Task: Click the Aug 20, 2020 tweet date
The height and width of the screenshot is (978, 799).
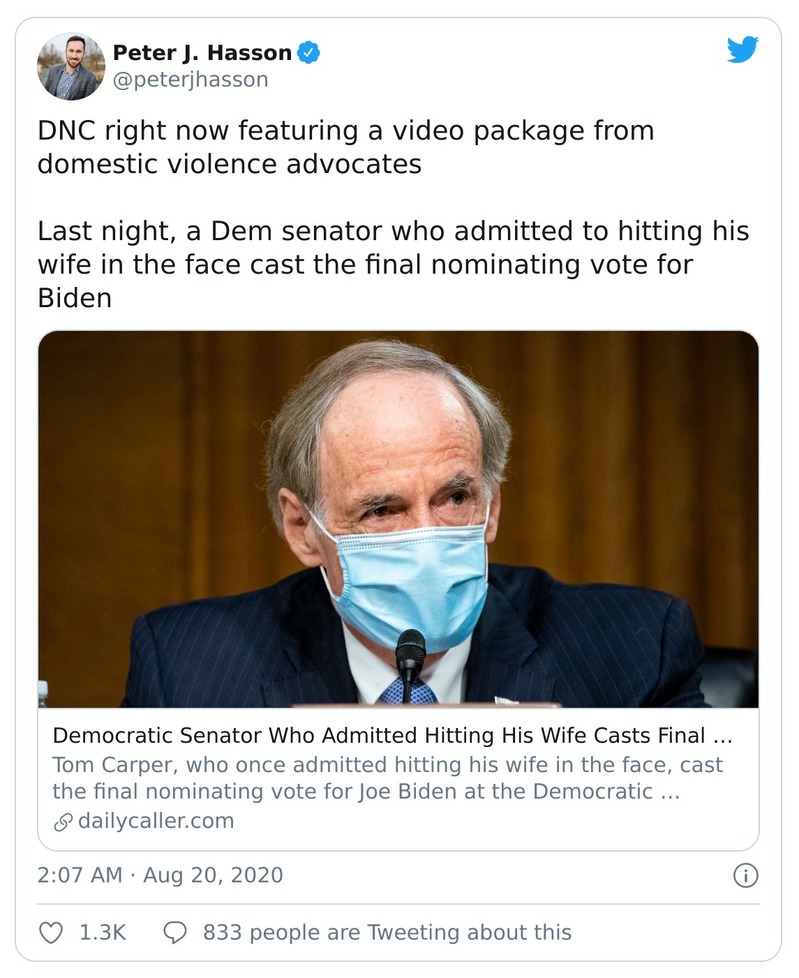Action: click(213, 875)
